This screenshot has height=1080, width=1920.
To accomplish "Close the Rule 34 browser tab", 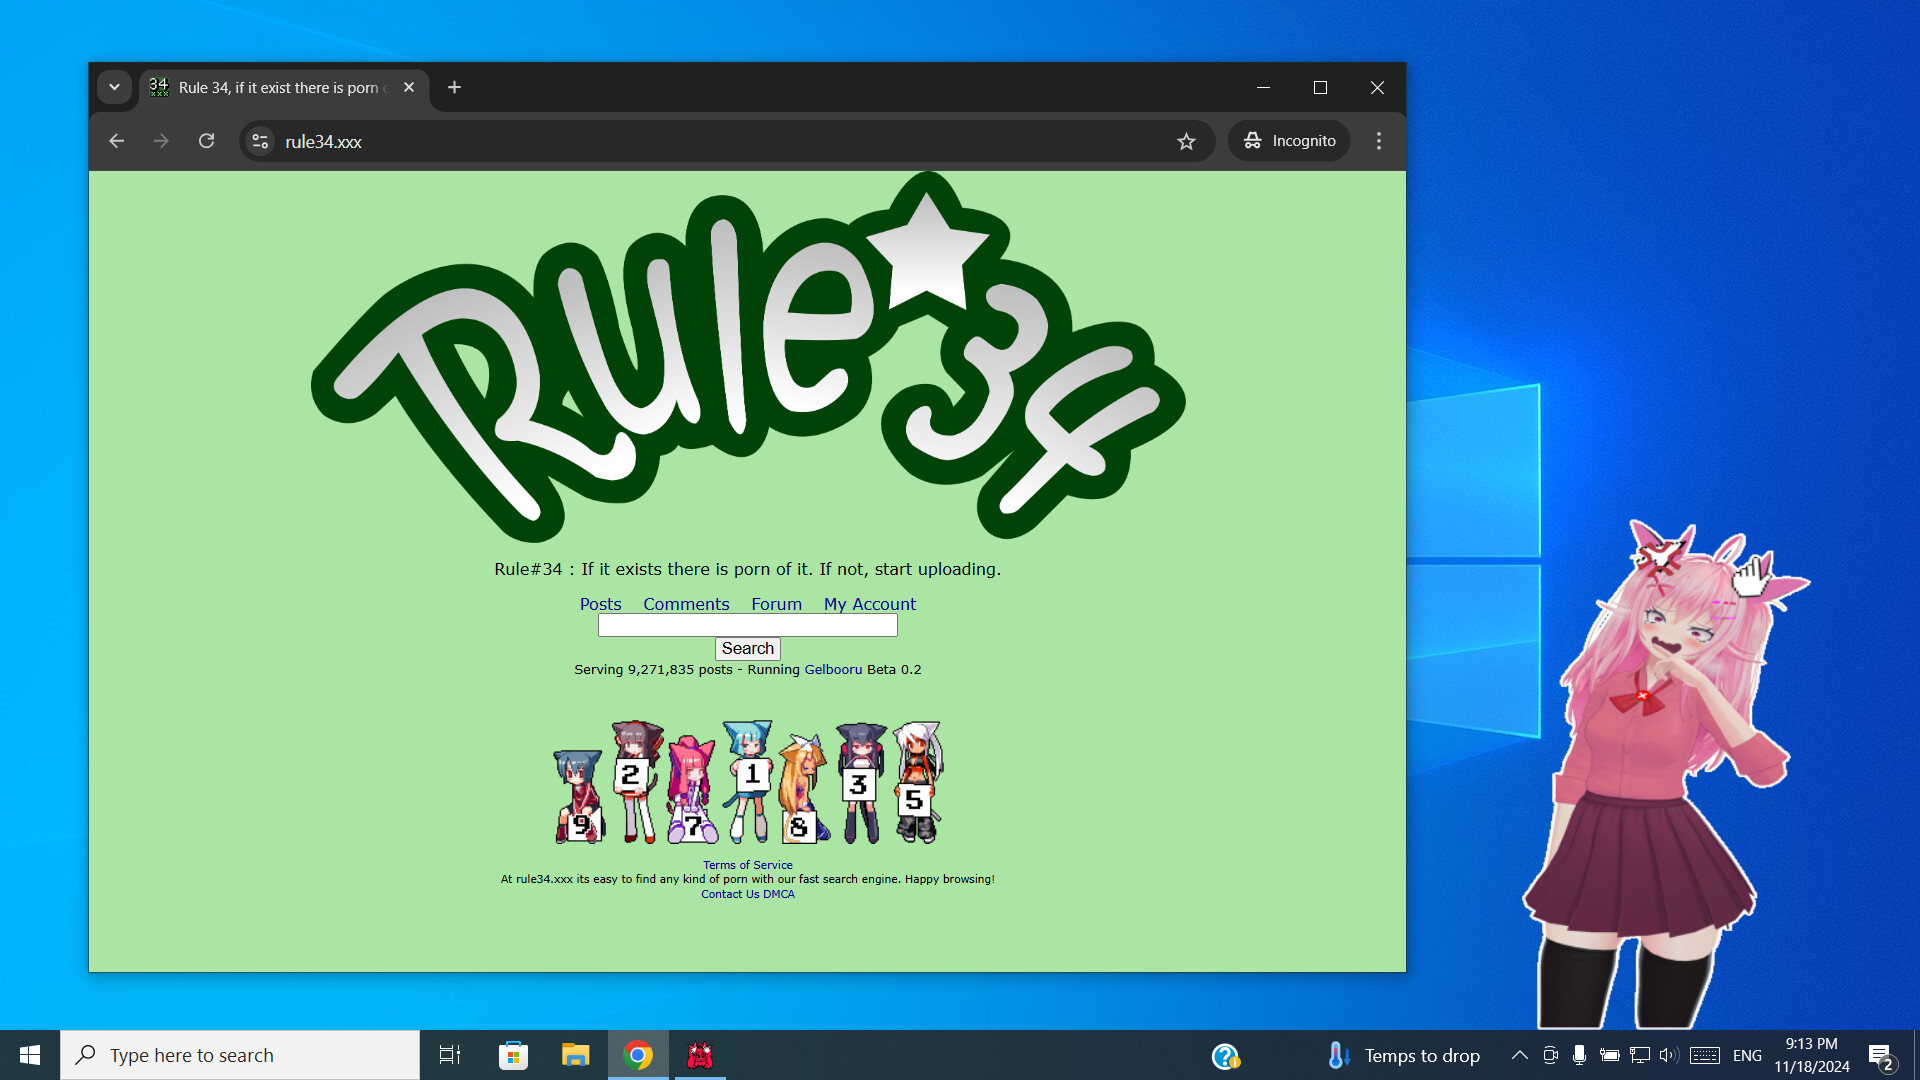I will coord(409,87).
